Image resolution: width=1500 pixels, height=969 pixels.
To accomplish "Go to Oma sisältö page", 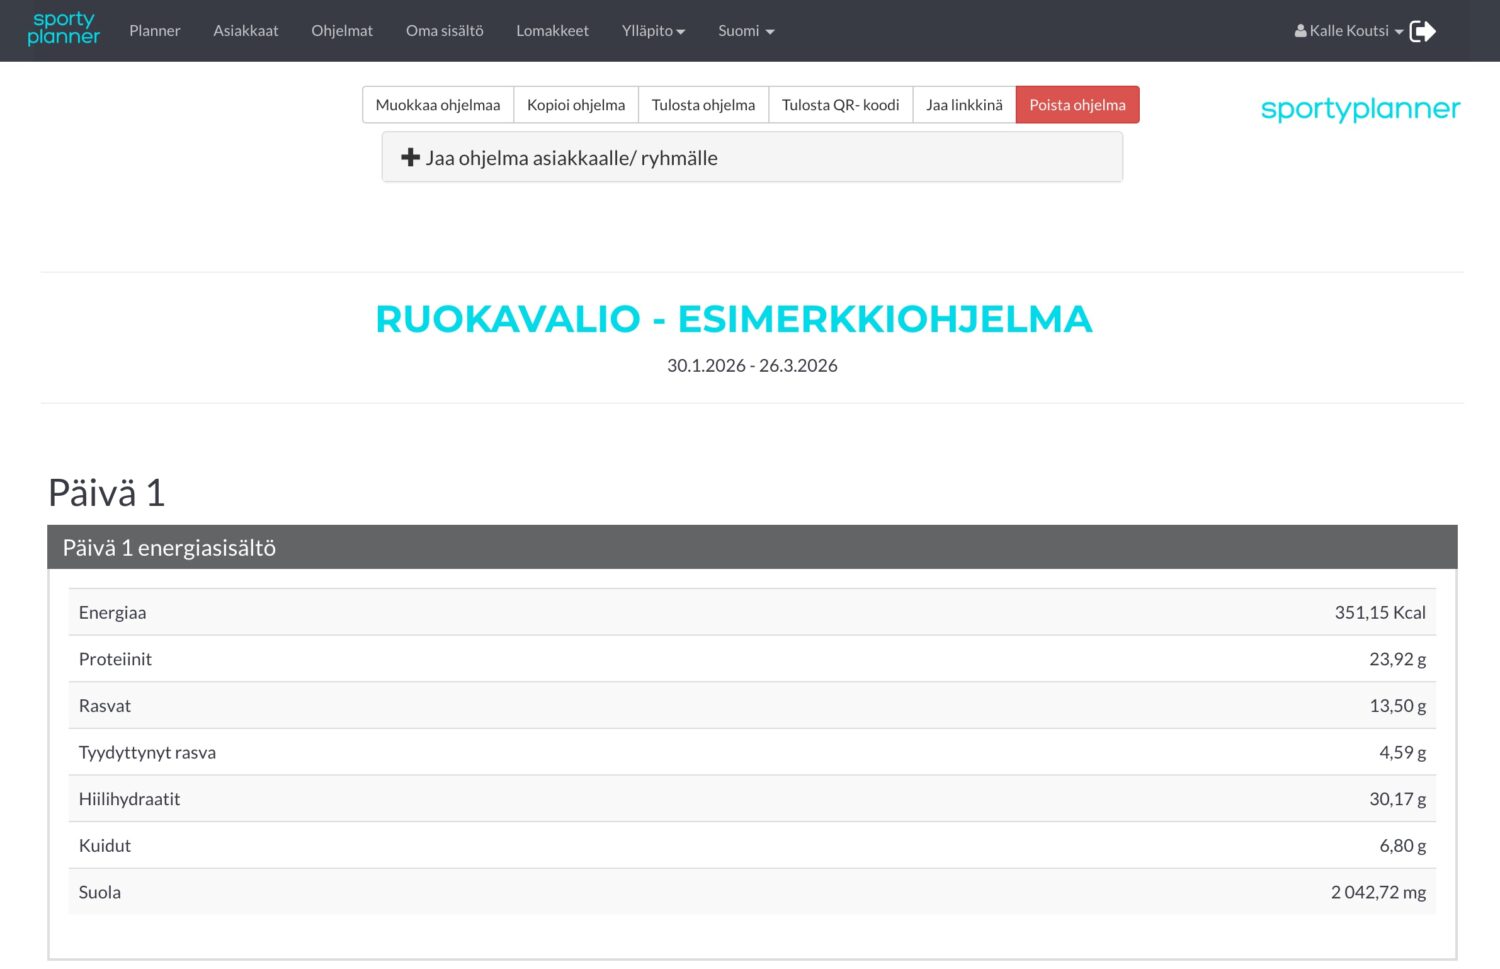I will [444, 31].
